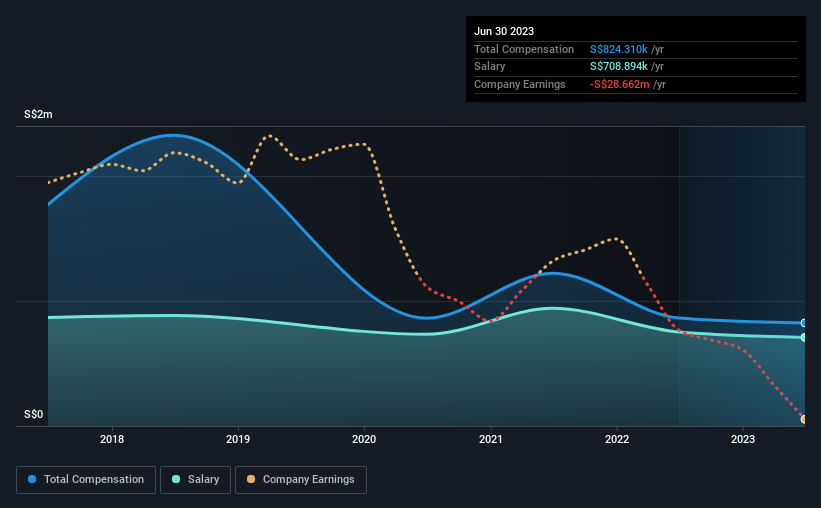The image size is (821, 508).
Task: Click the 2022 x-axis label
Action: (617, 439)
